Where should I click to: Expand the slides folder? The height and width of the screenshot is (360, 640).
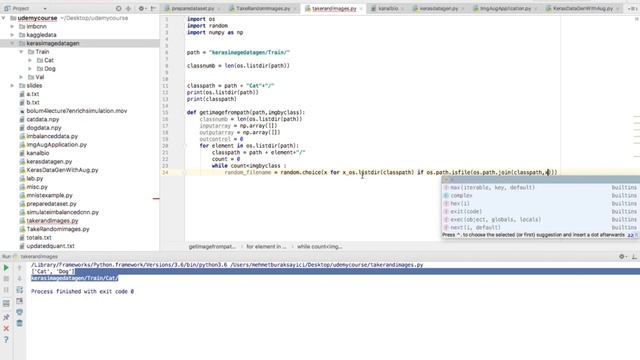click(x=12, y=86)
